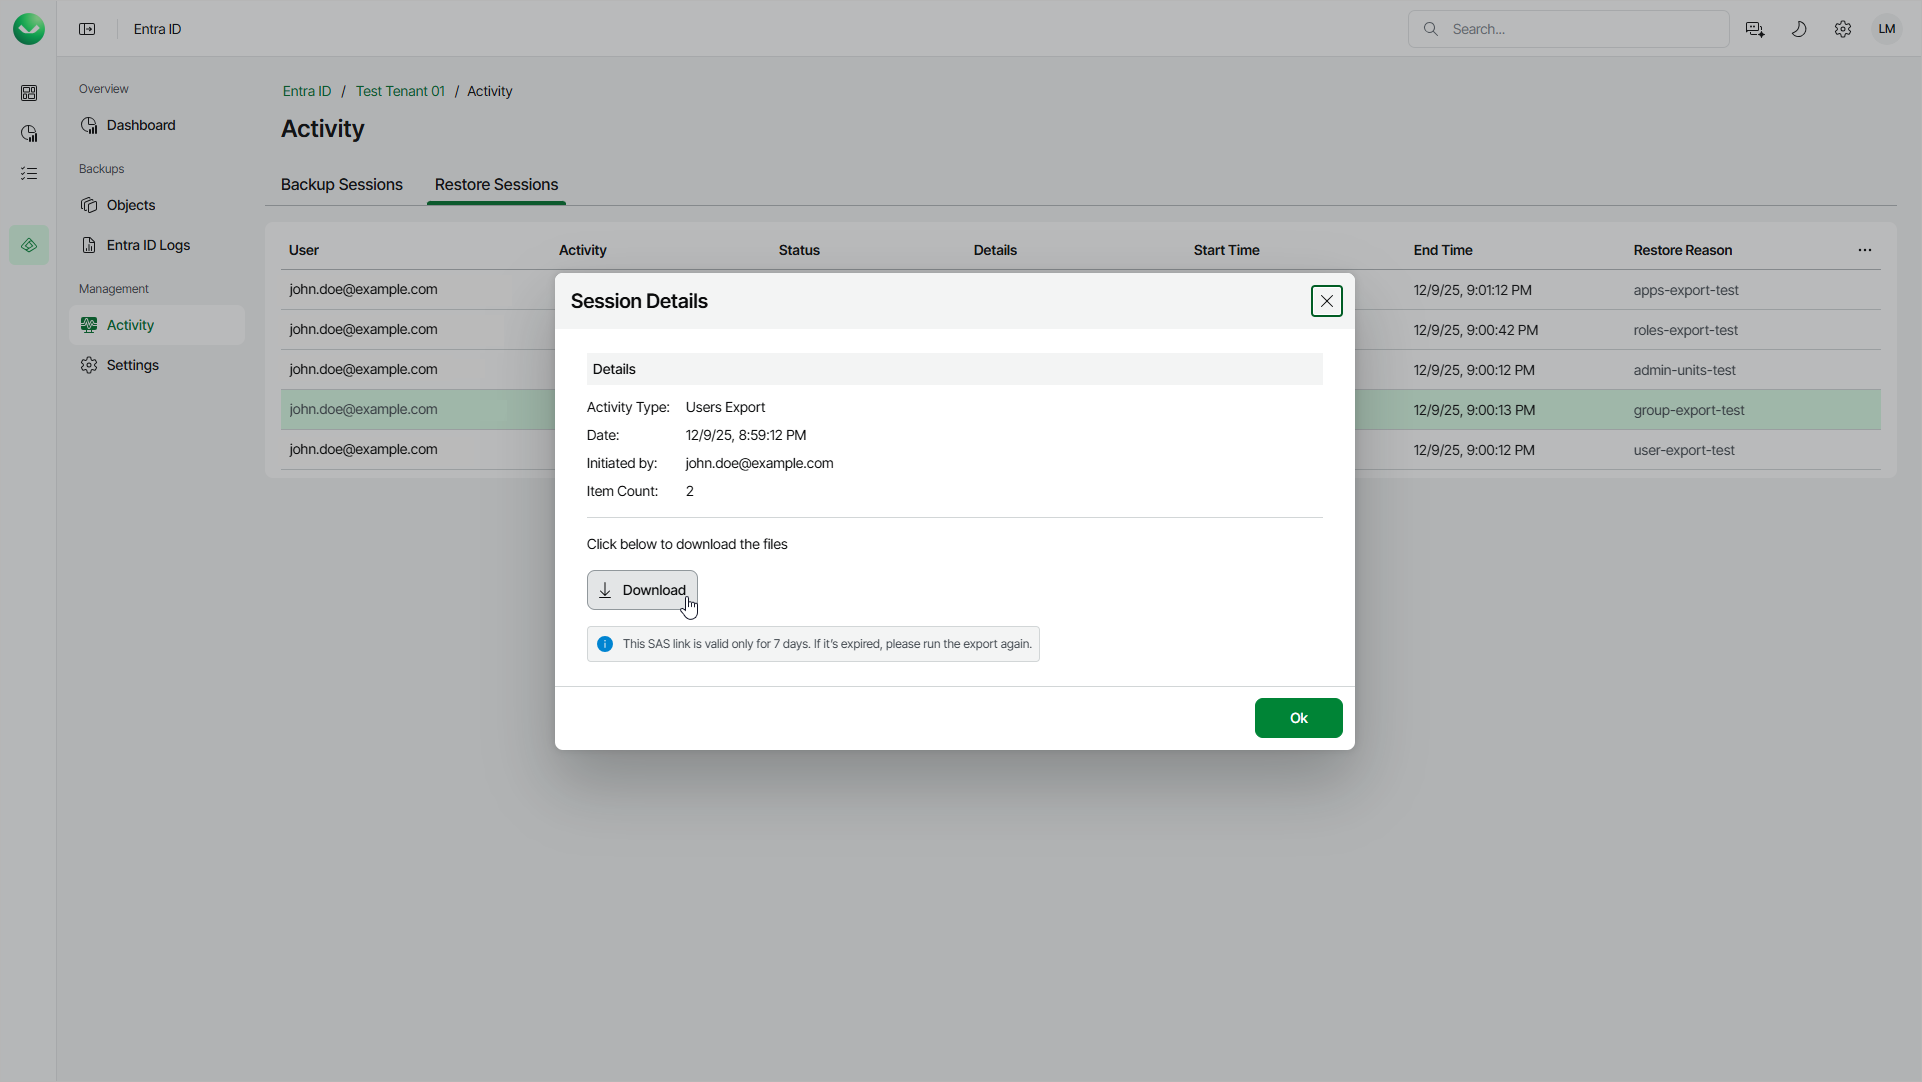Open the feedback chat icon in header
Image resolution: width=1922 pixels, height=1082 pixels.
pos(1754,29)
